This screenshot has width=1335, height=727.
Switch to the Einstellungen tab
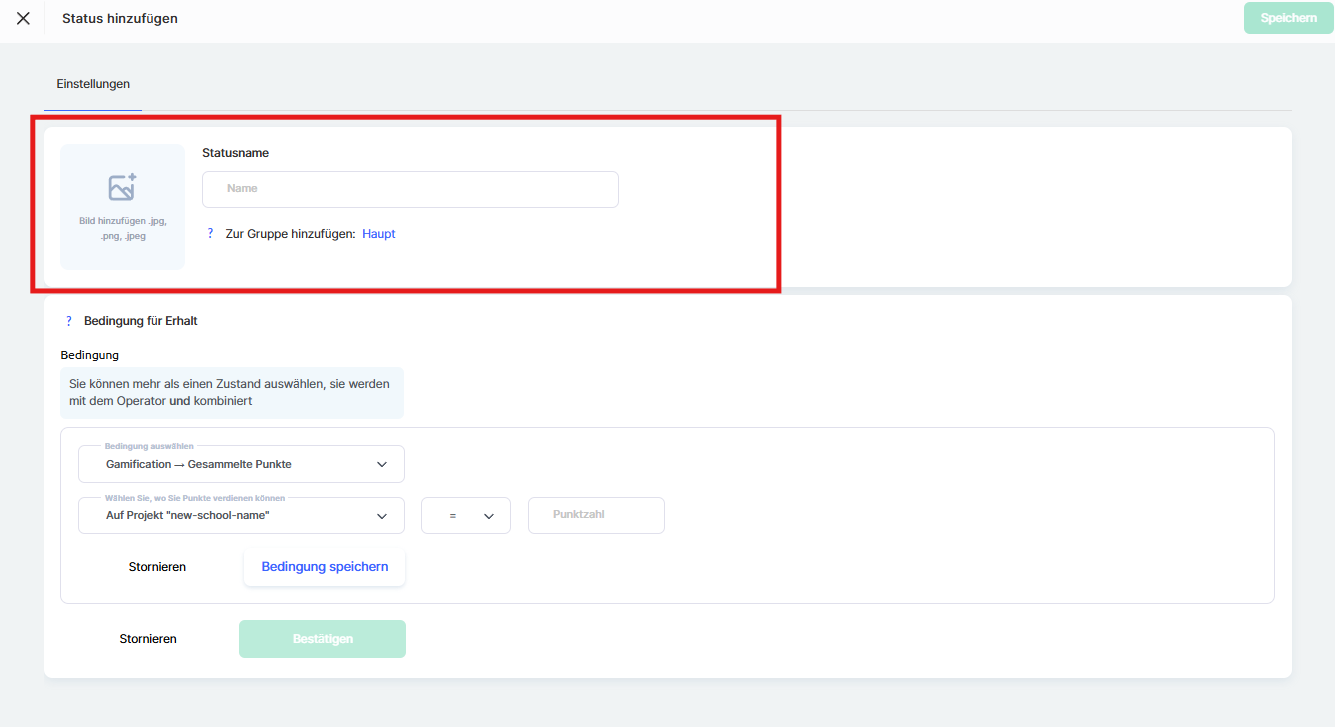tap(93, 84)
